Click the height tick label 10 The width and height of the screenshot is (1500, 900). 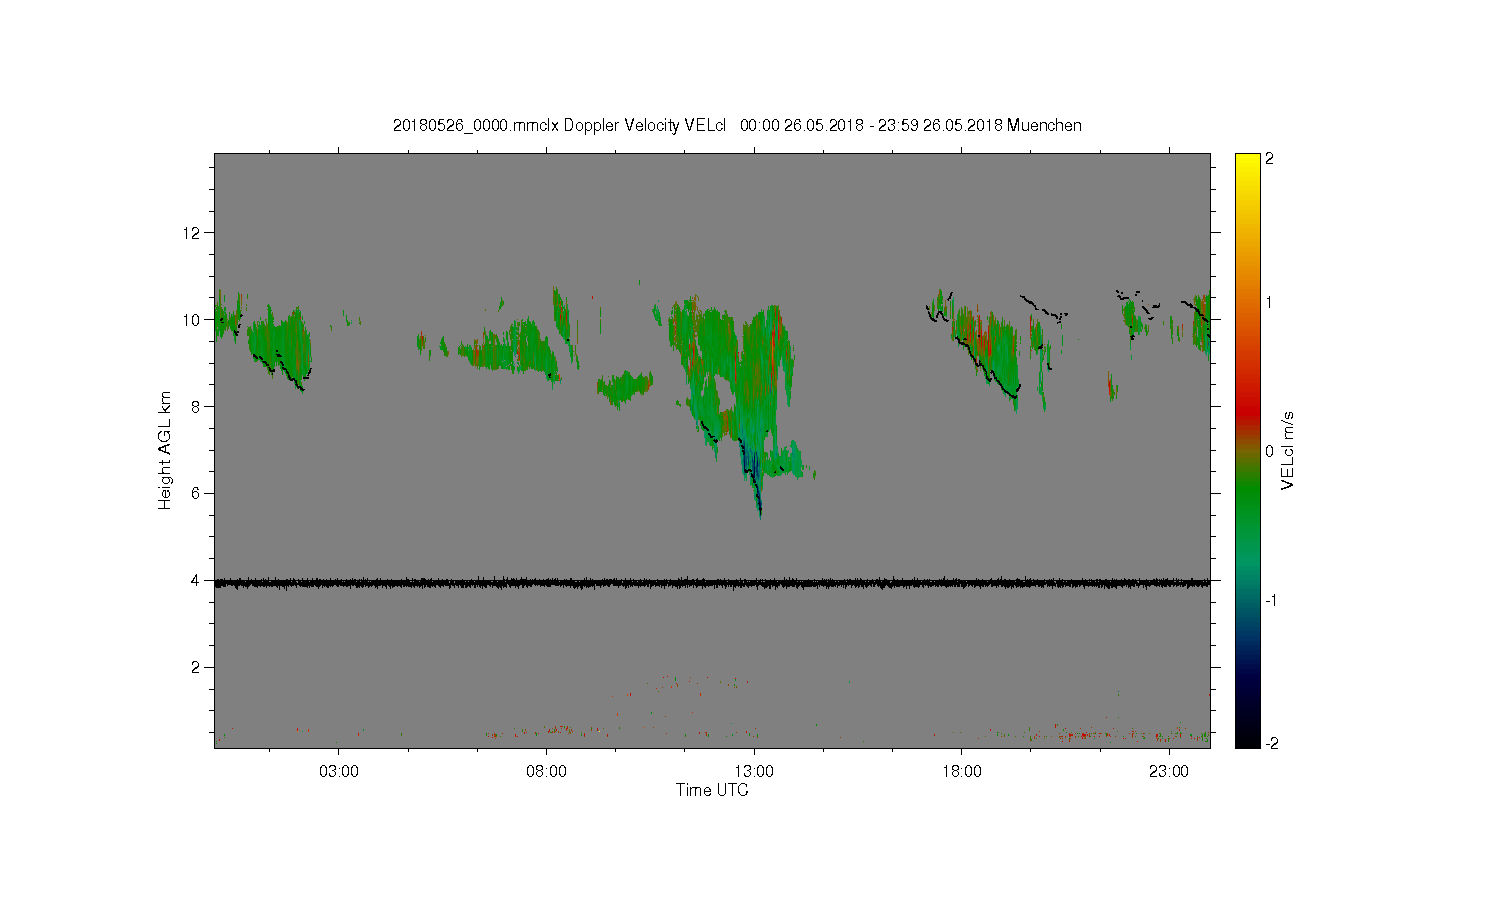pyautogui.click(x=192, y=320)
